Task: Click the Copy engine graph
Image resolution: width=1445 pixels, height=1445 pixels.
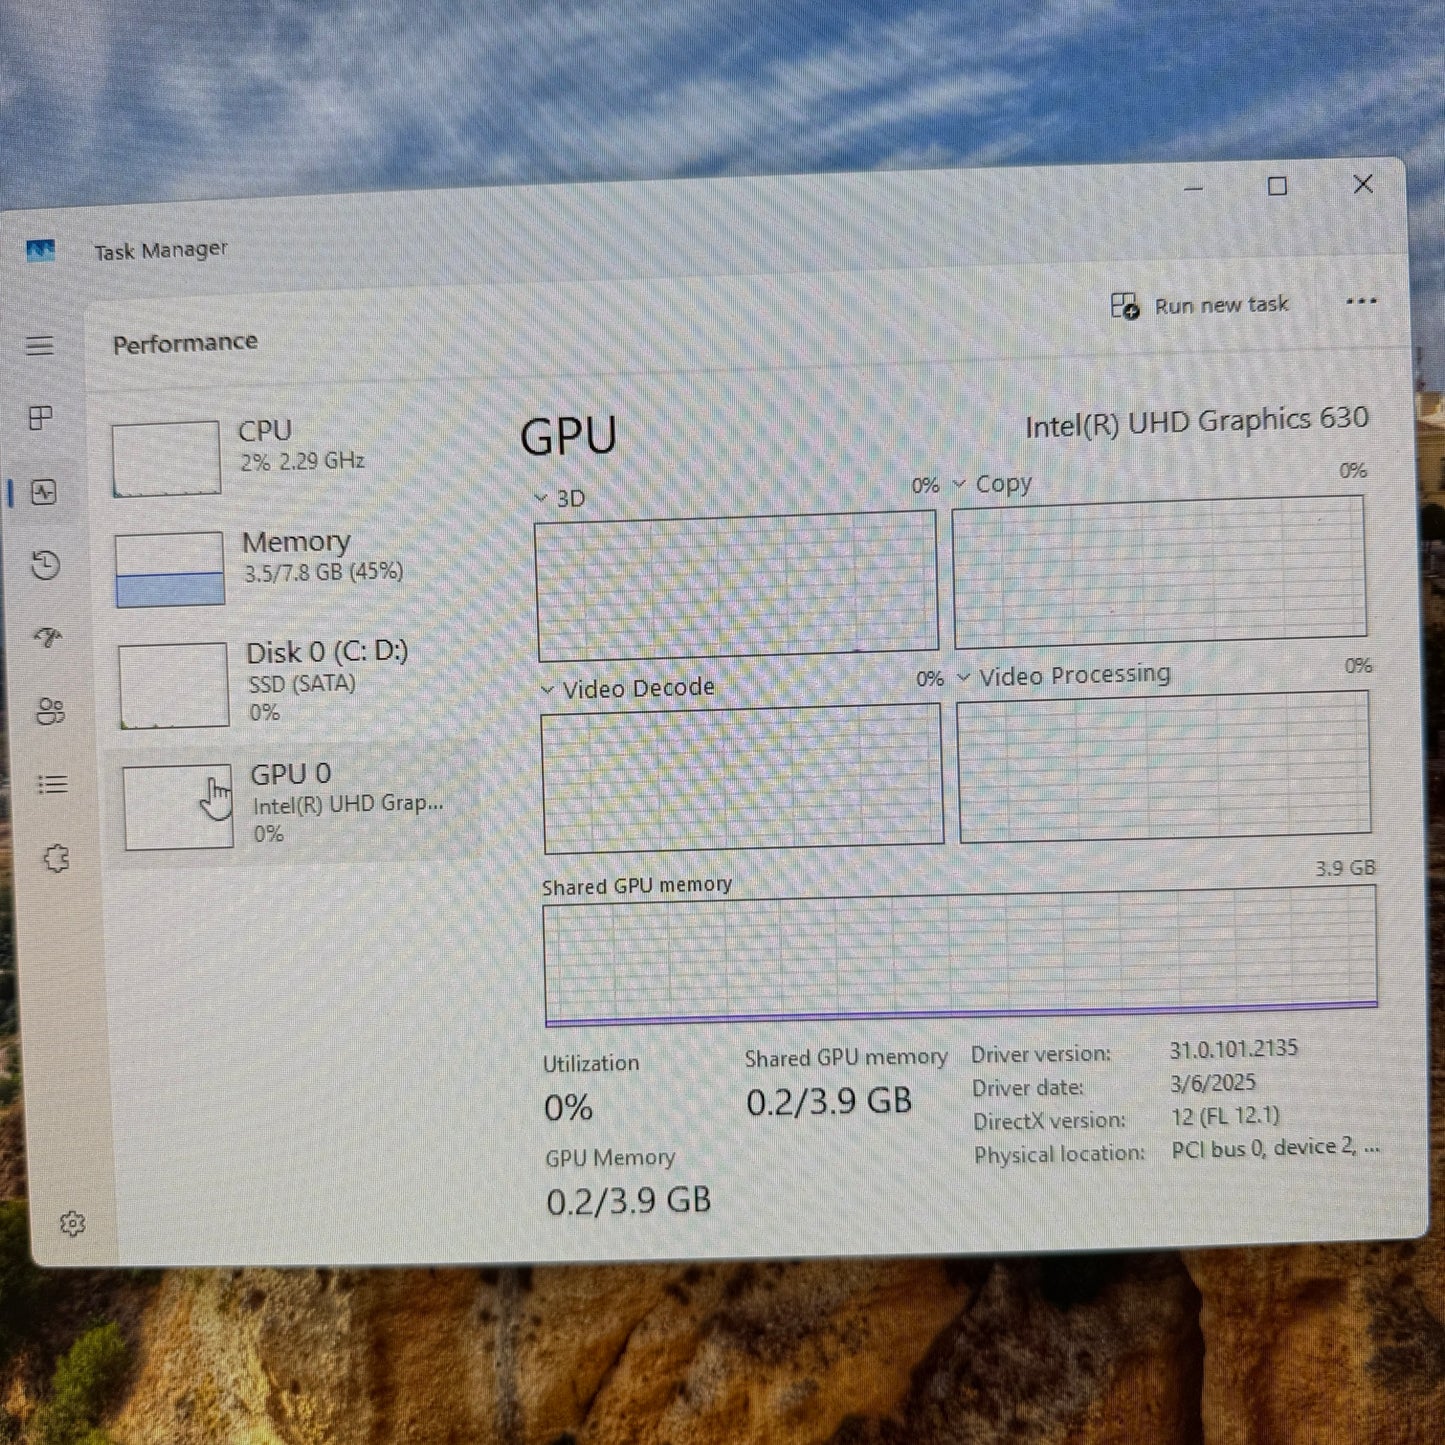Action: click(1159, 573)
